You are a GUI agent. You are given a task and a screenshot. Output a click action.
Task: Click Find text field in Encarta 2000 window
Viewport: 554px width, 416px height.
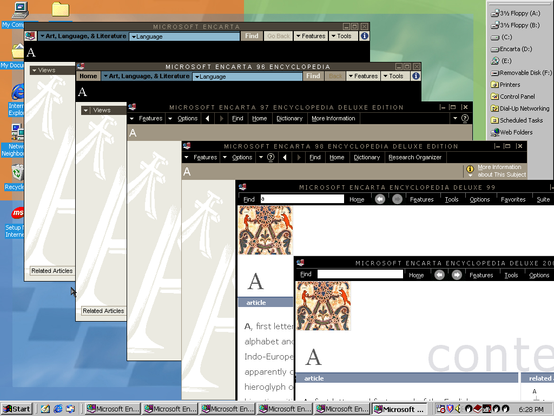[360, 274]
